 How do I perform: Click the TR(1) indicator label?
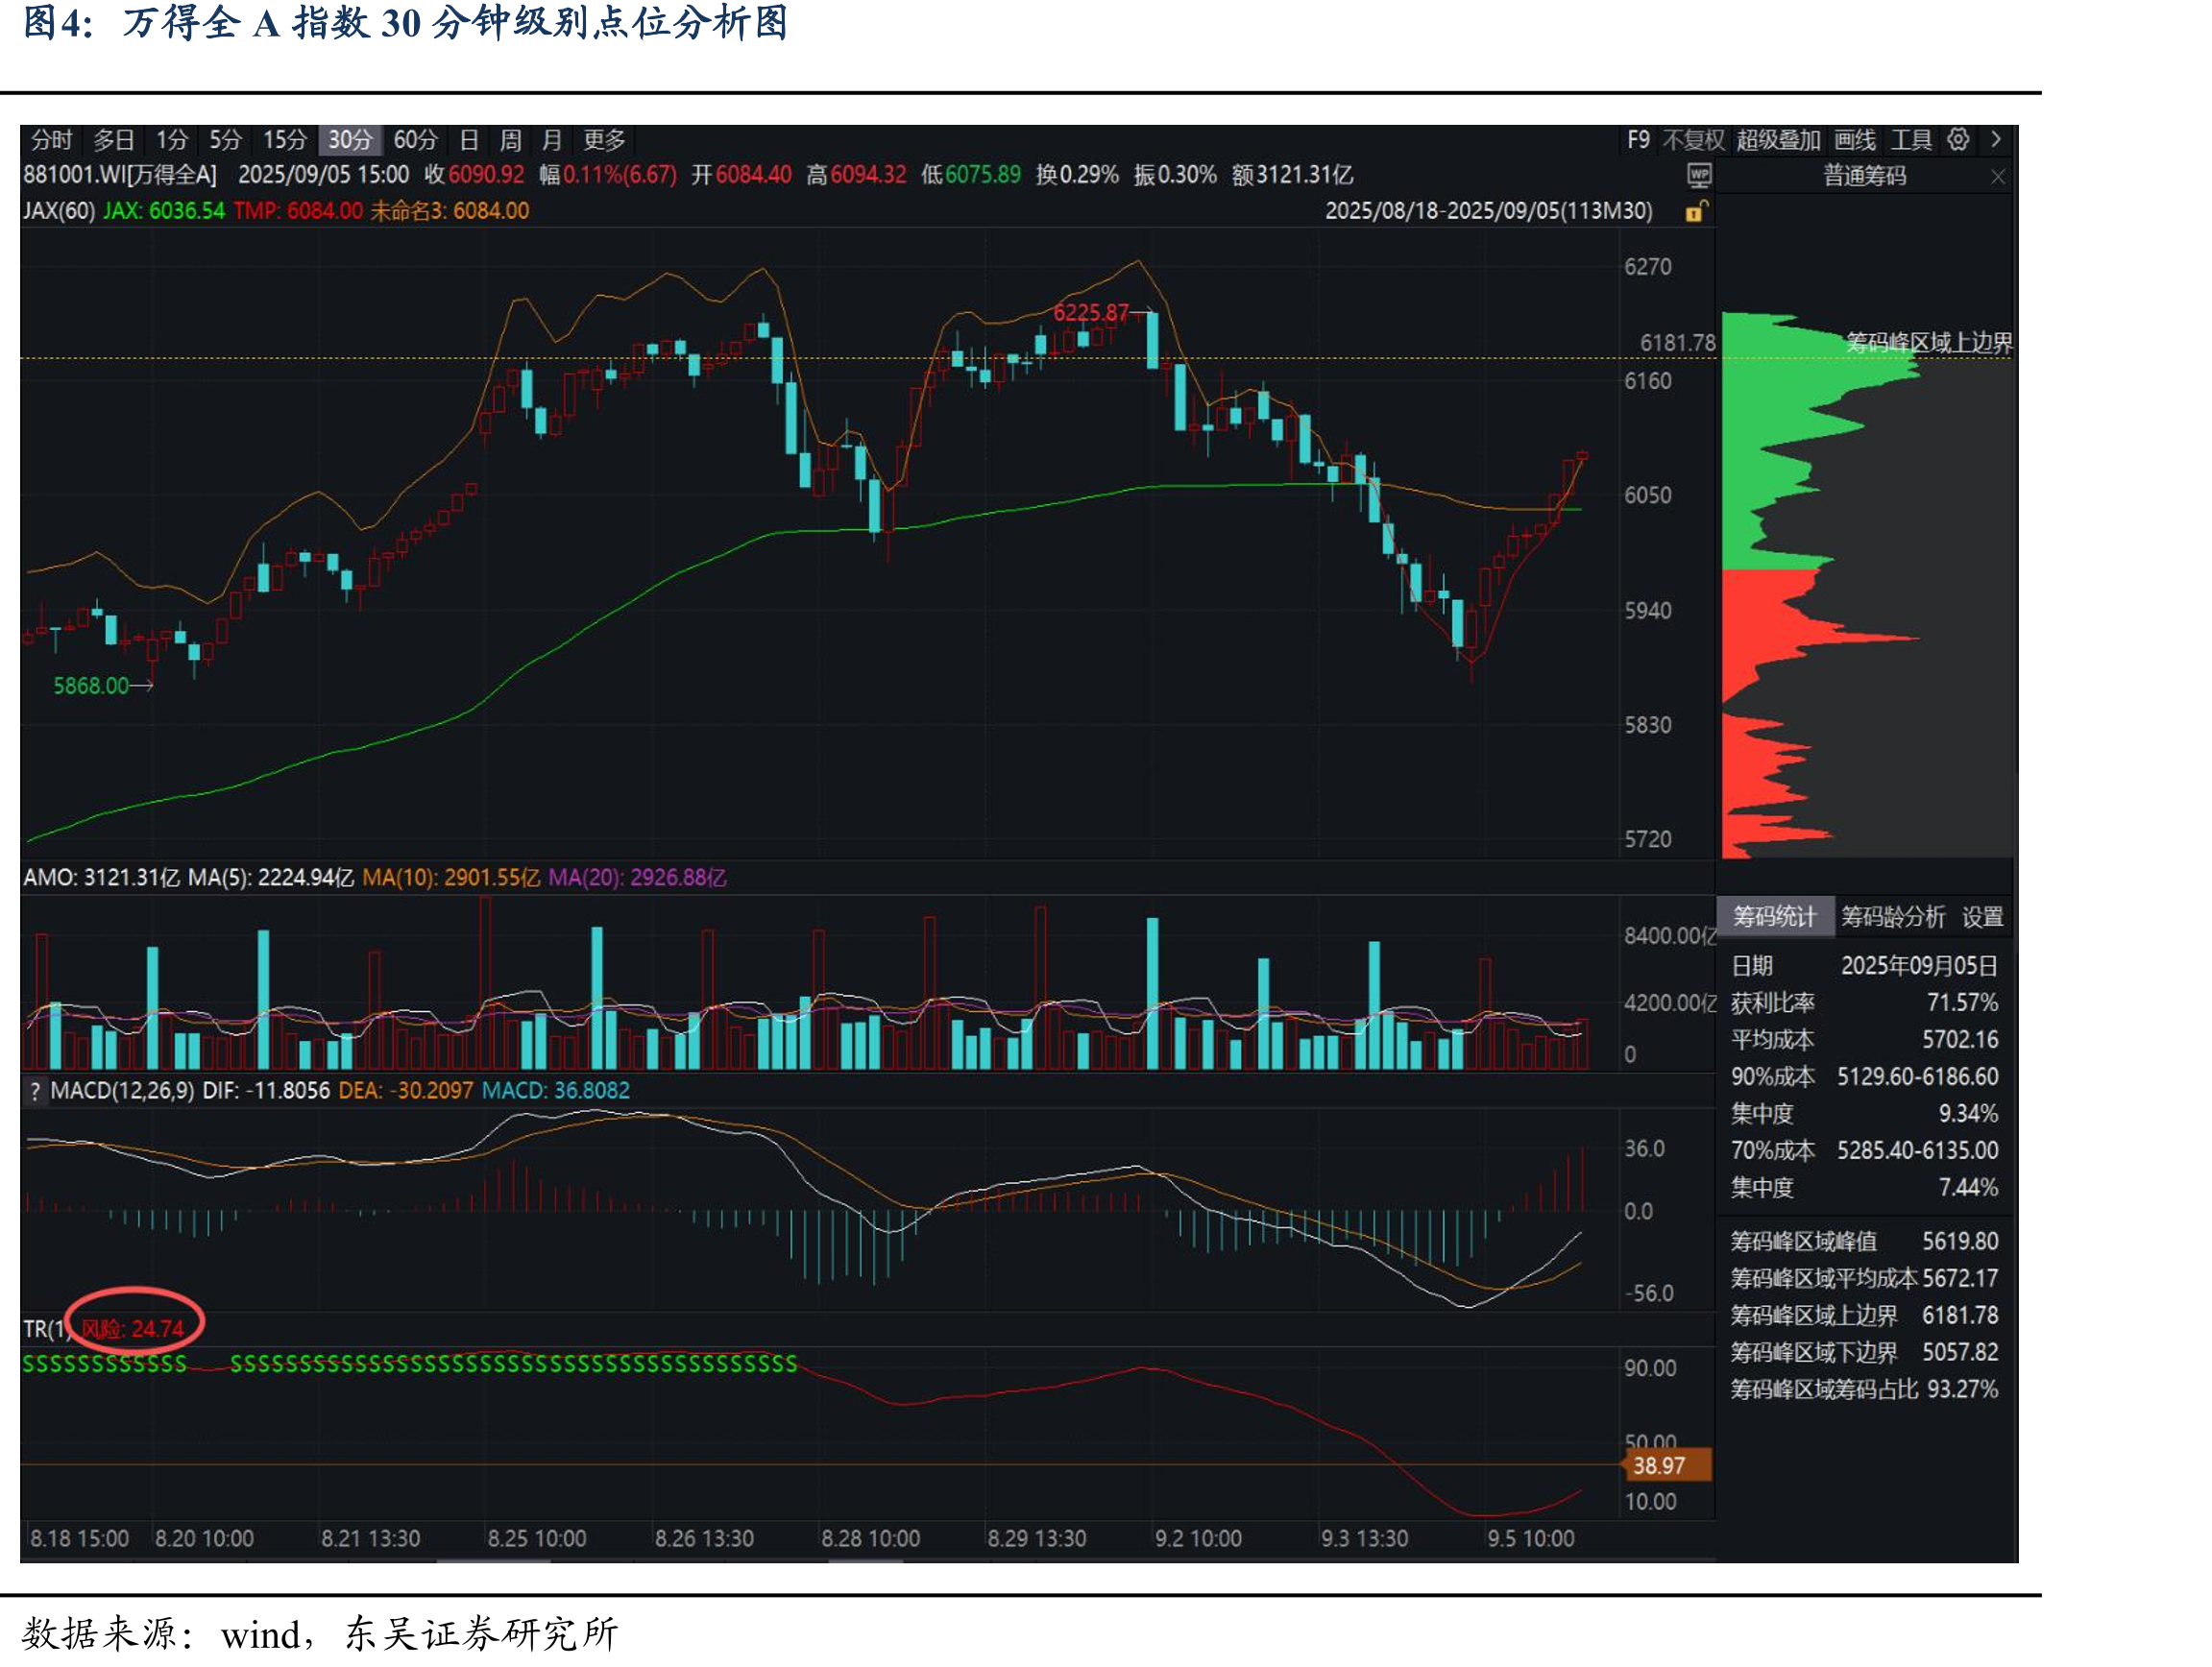tap(45, 1329)
